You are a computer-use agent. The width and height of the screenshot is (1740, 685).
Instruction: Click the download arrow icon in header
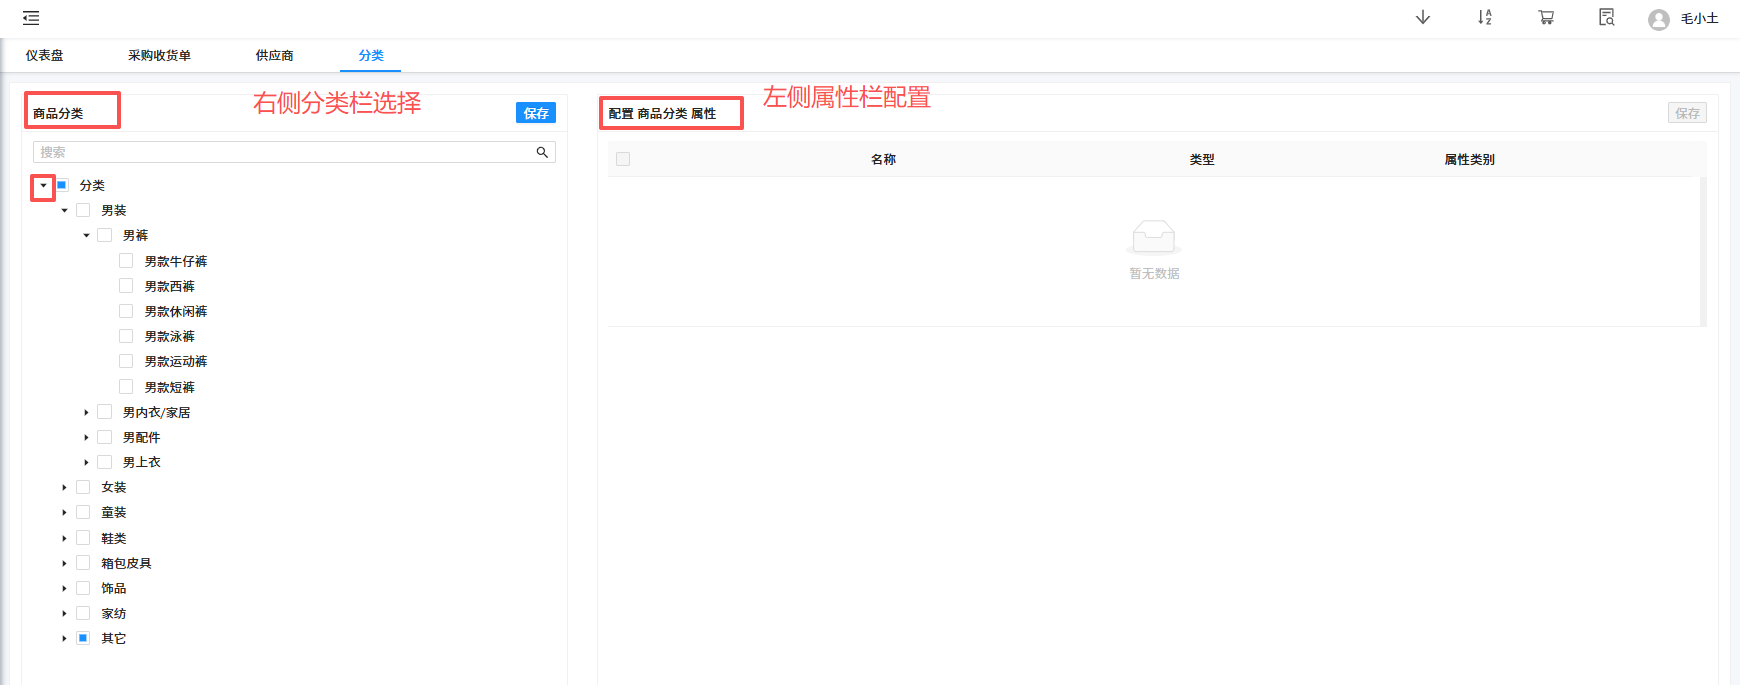point(1422,18)
